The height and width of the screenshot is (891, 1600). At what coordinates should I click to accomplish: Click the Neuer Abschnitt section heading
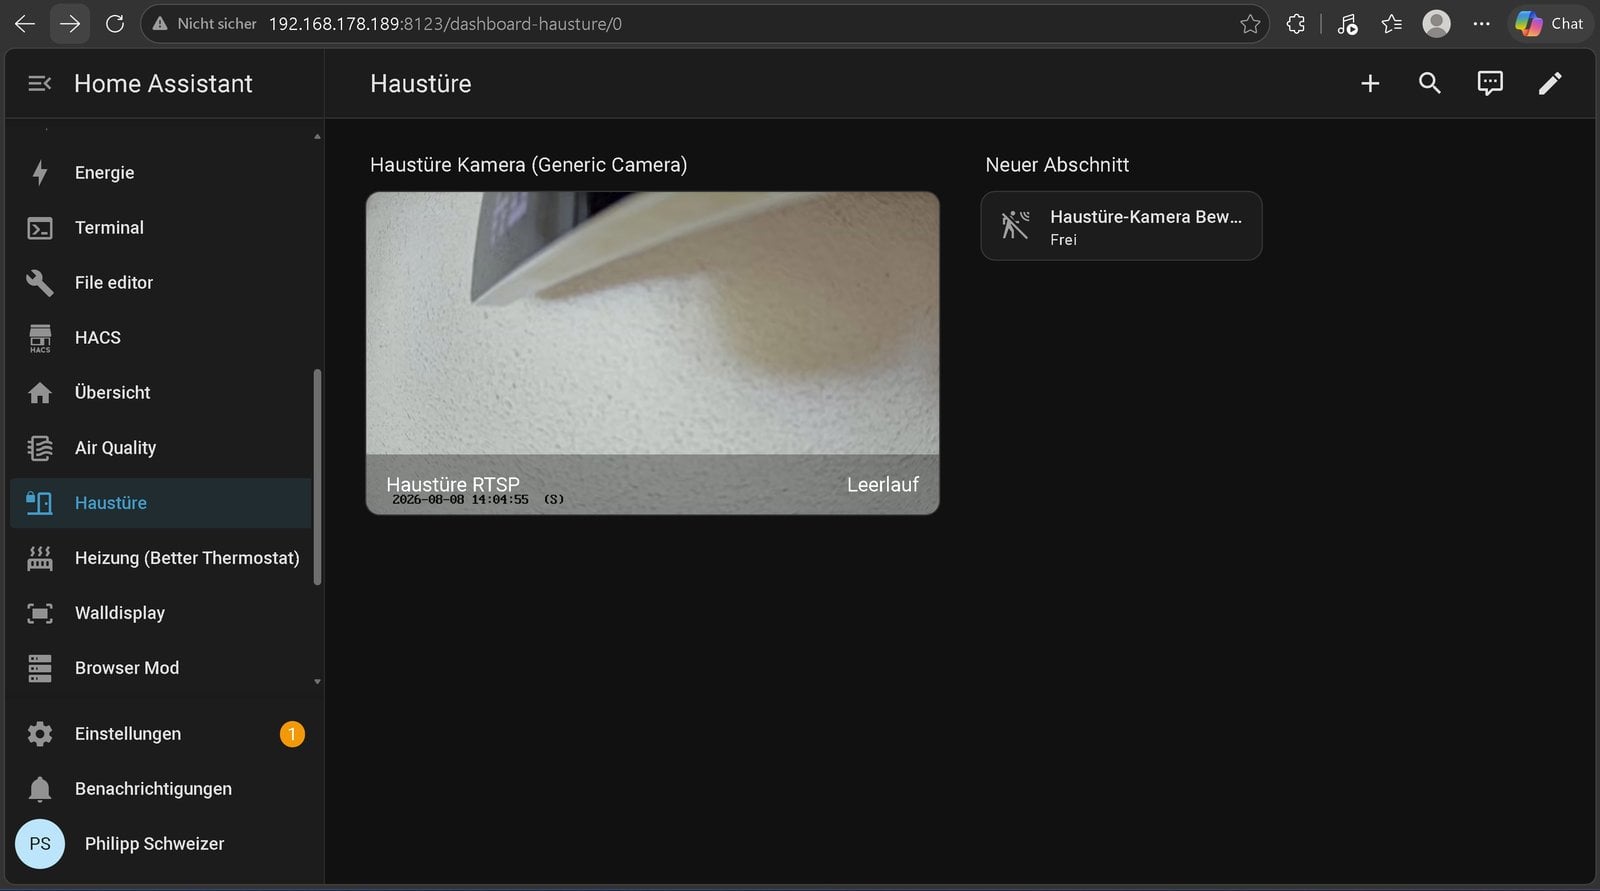coord(1057,165)
